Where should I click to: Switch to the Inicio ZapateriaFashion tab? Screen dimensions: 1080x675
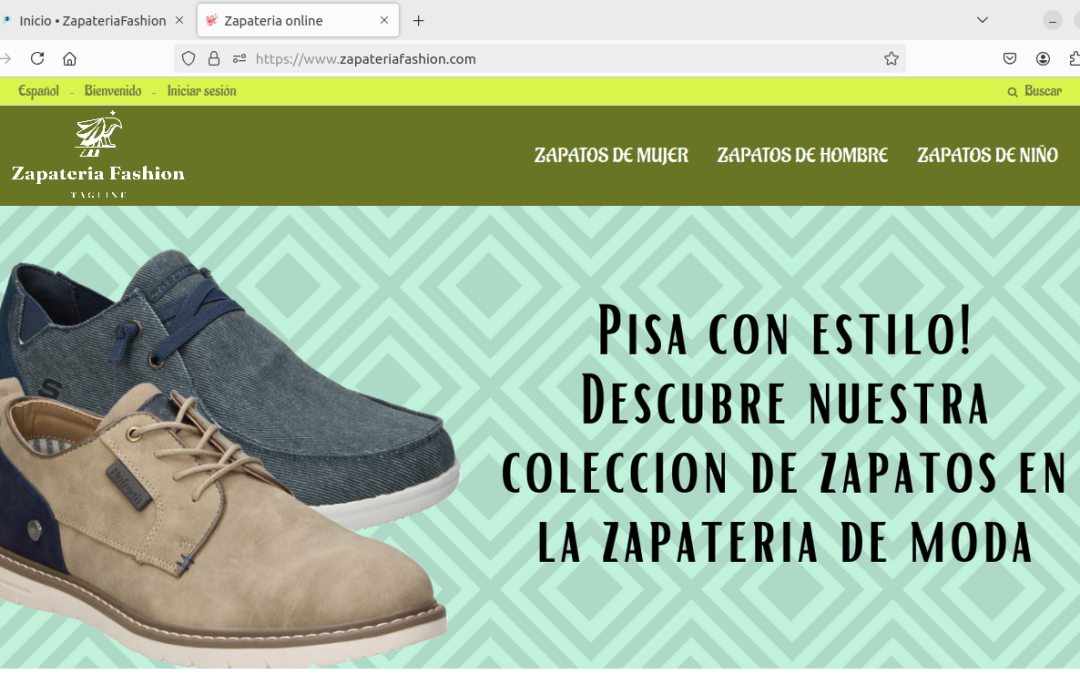(x=95, y=19)
